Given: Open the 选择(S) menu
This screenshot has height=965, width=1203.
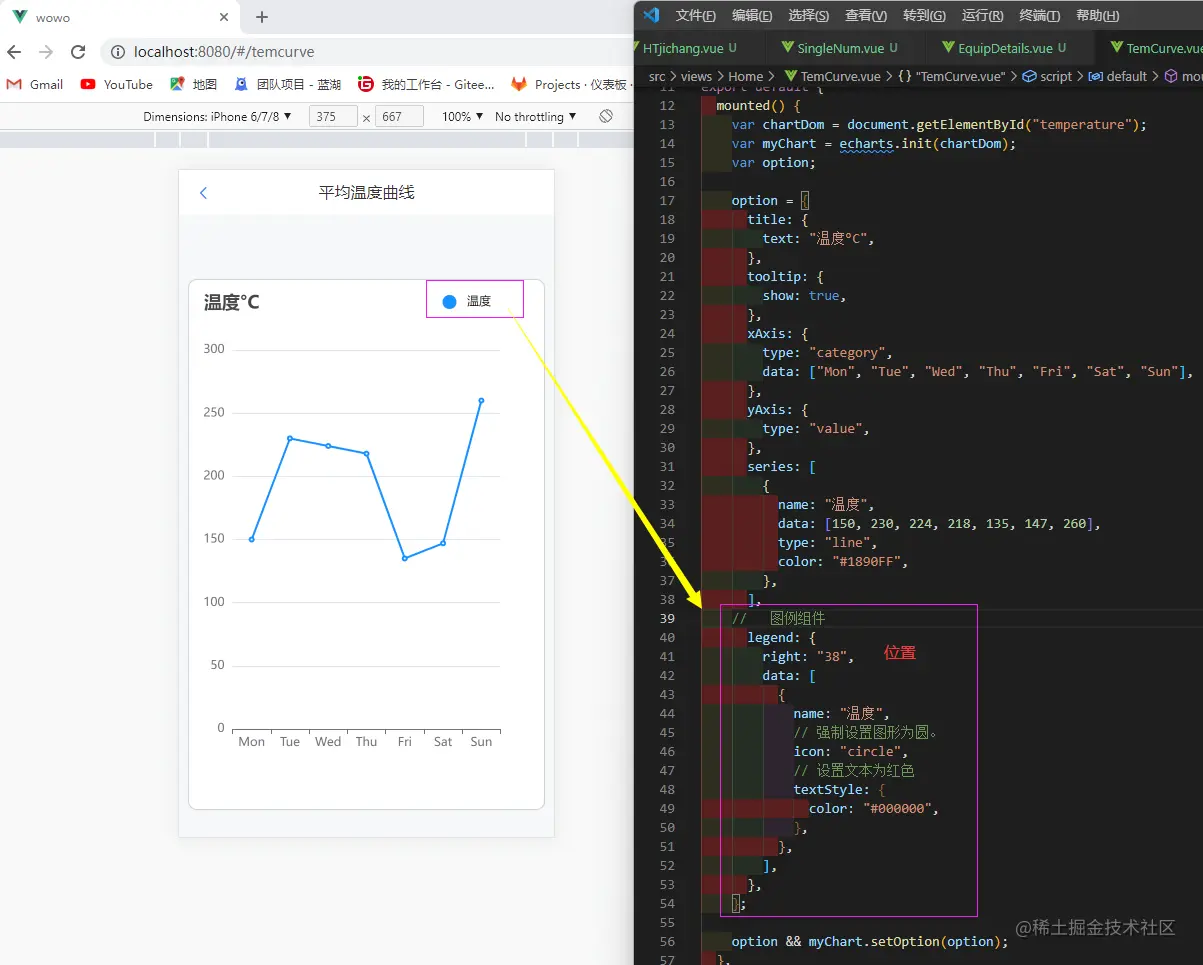Looking at the screenshot, I should pos(809,15).
